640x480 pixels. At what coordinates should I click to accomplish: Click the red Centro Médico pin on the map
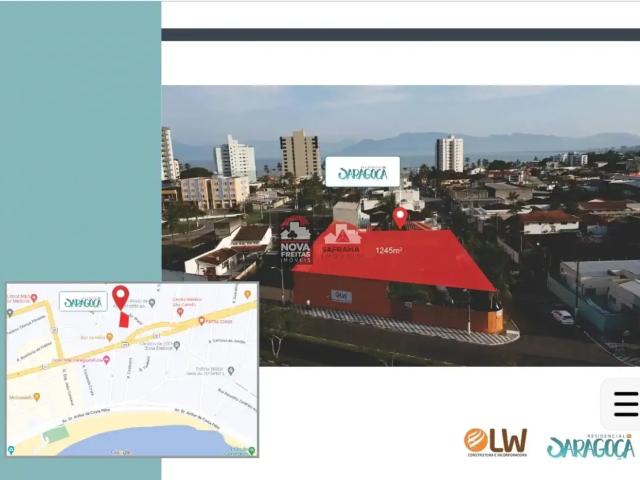coord(180,312)
